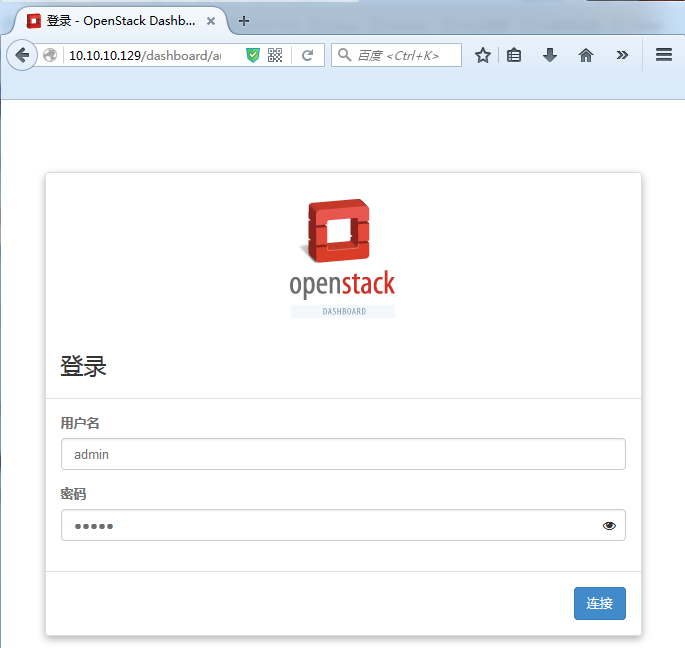
Task: Click the 登录 heading text
Action: (83, 366)
